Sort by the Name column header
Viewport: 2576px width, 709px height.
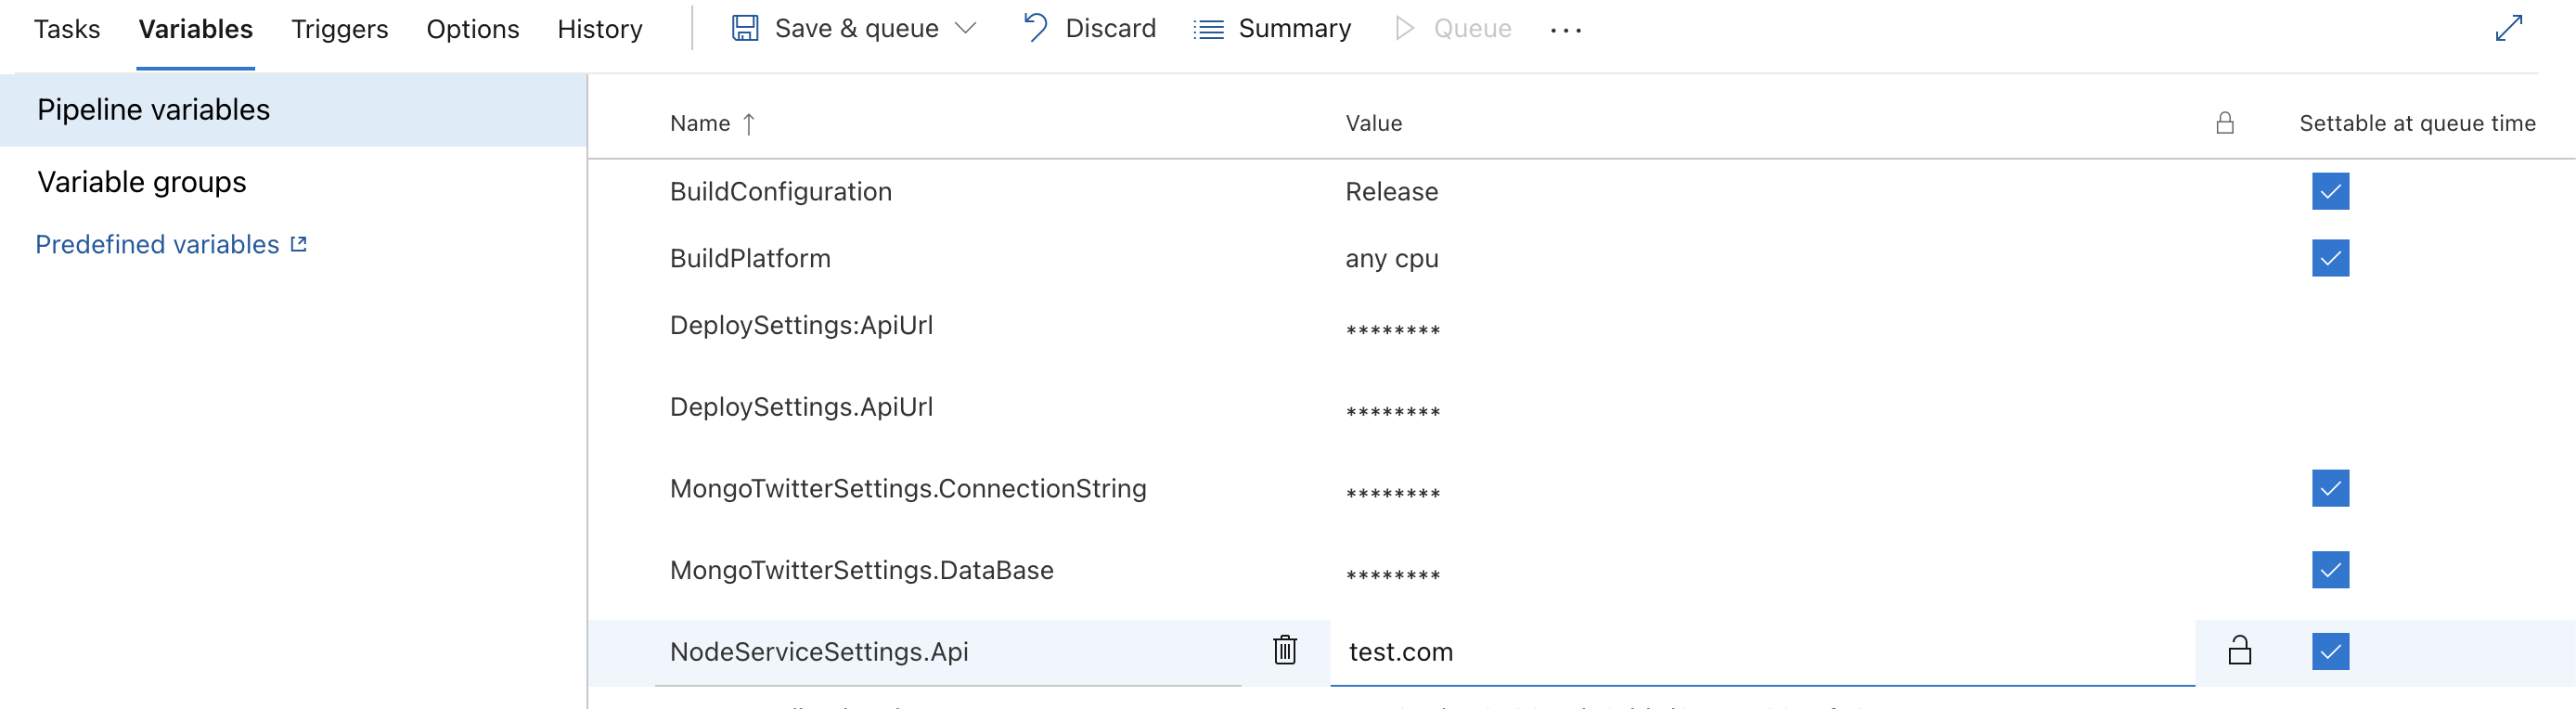(x=700, y=123)
